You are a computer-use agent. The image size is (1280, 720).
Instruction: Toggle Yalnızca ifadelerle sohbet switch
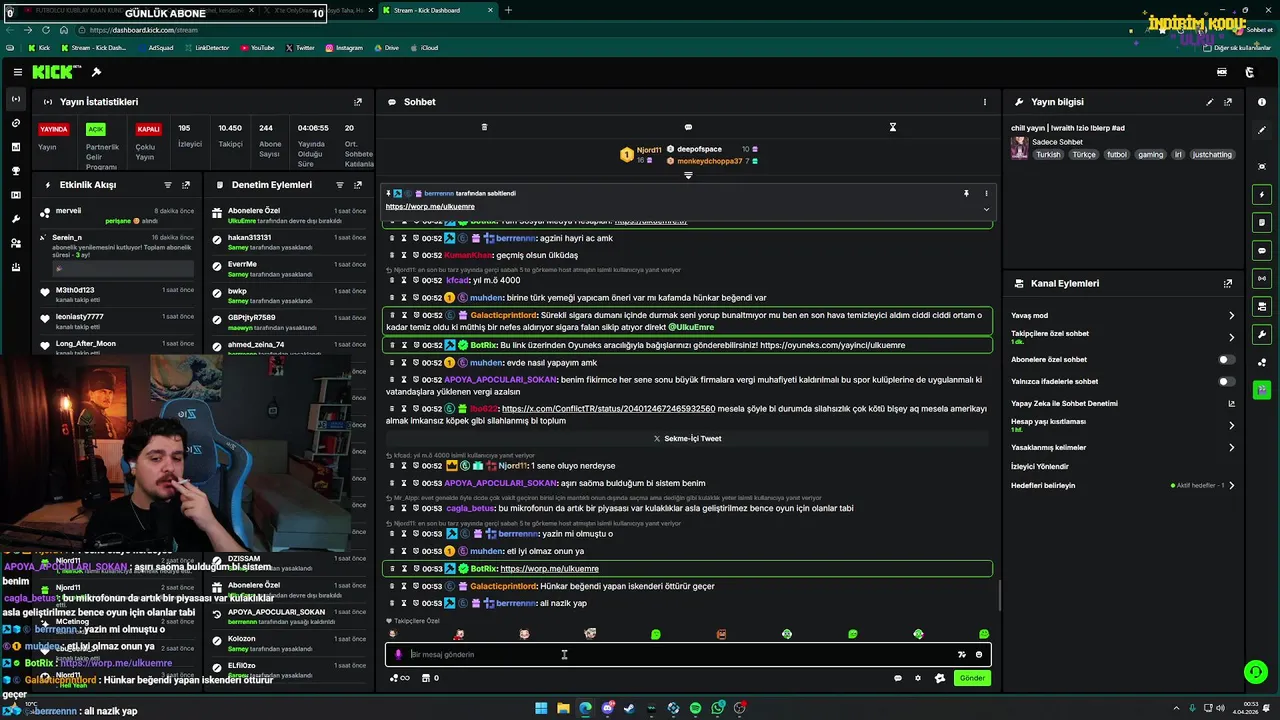coord(1226,381)
